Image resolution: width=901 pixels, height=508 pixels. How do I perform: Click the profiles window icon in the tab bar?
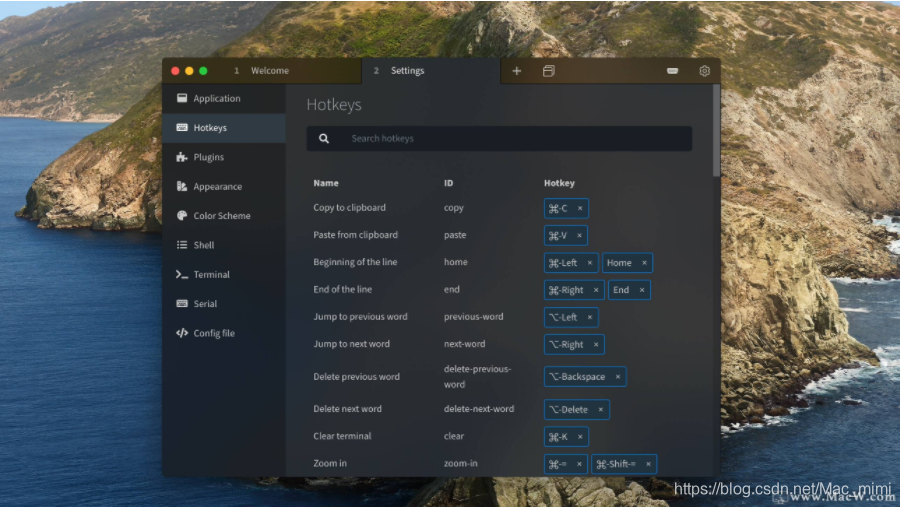coord(549,71)
